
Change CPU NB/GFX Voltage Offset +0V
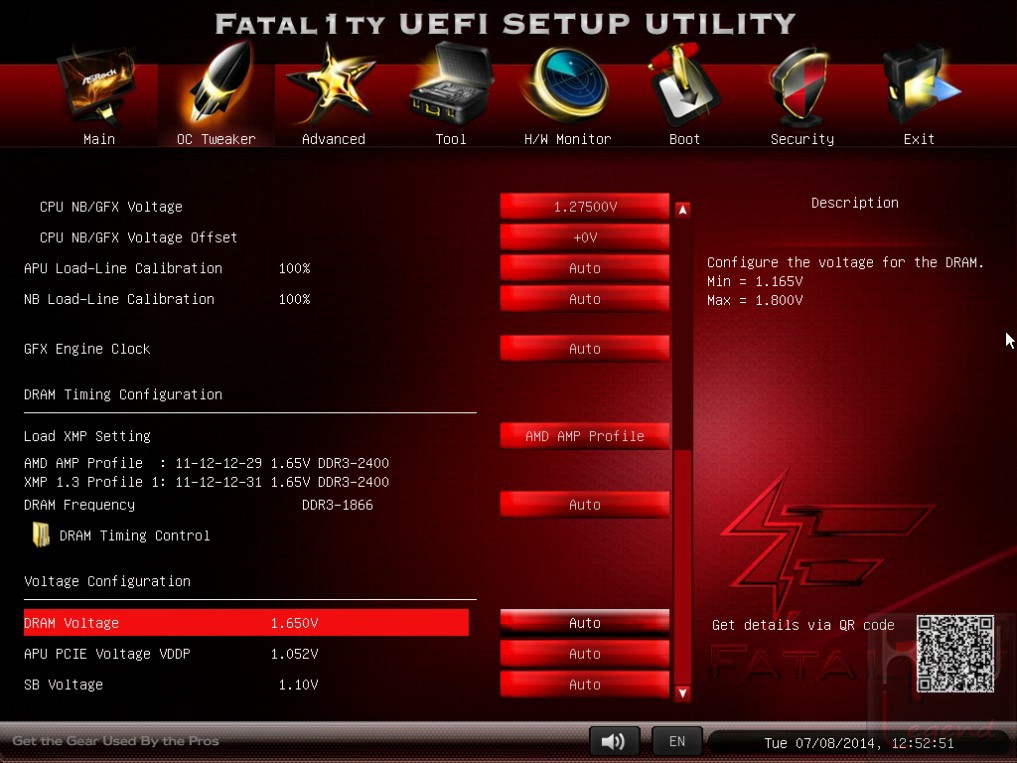[584, 237]
